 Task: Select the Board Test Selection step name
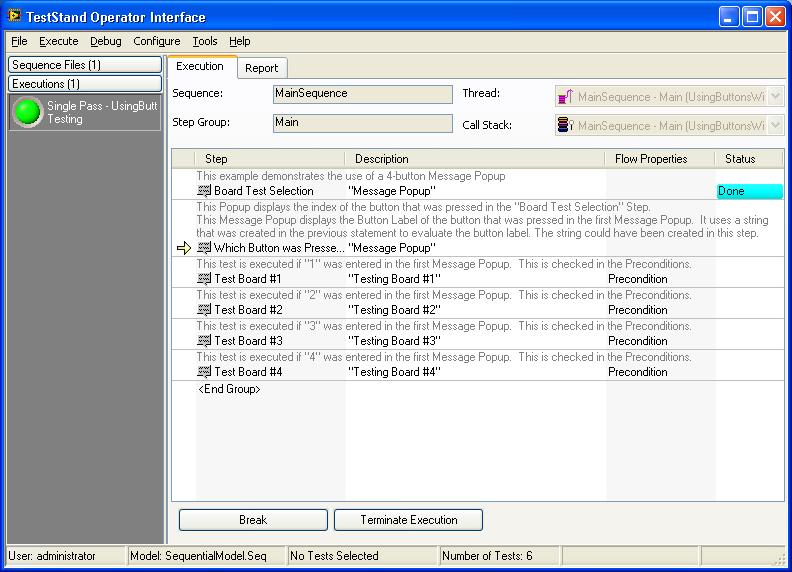coord(264,191)
